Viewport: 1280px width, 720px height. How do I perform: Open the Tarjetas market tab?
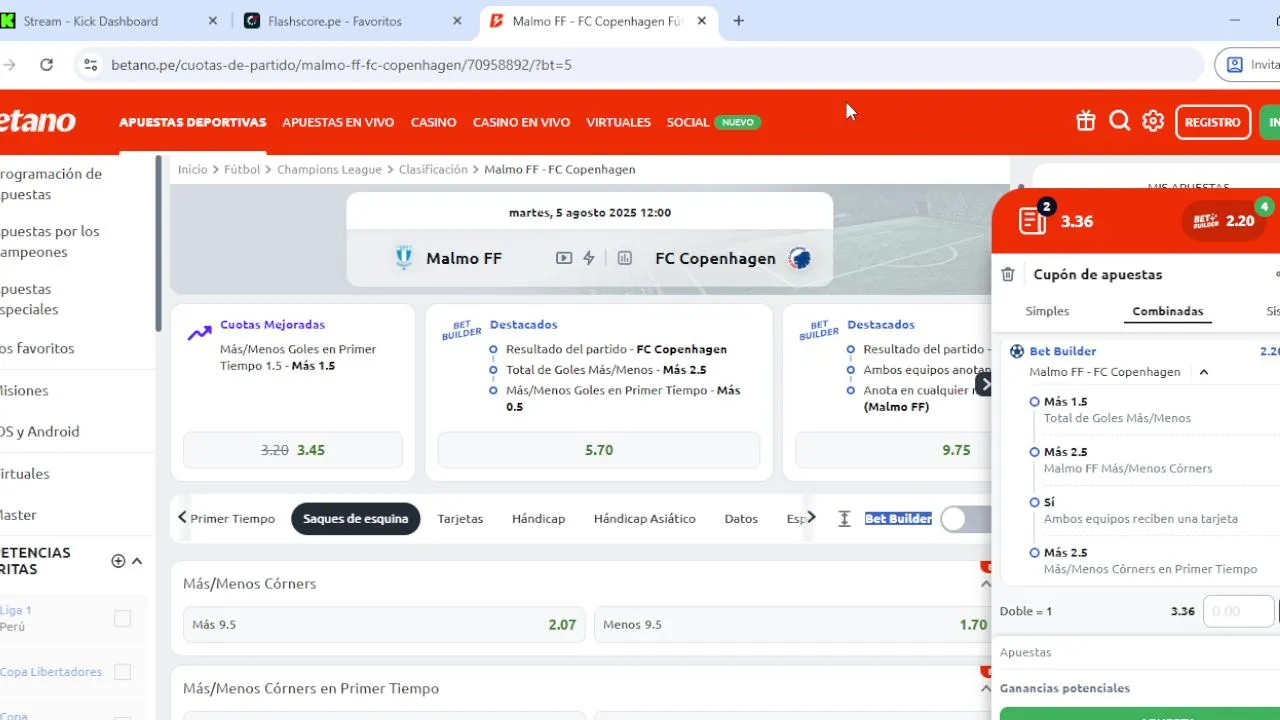coord(460,519)
